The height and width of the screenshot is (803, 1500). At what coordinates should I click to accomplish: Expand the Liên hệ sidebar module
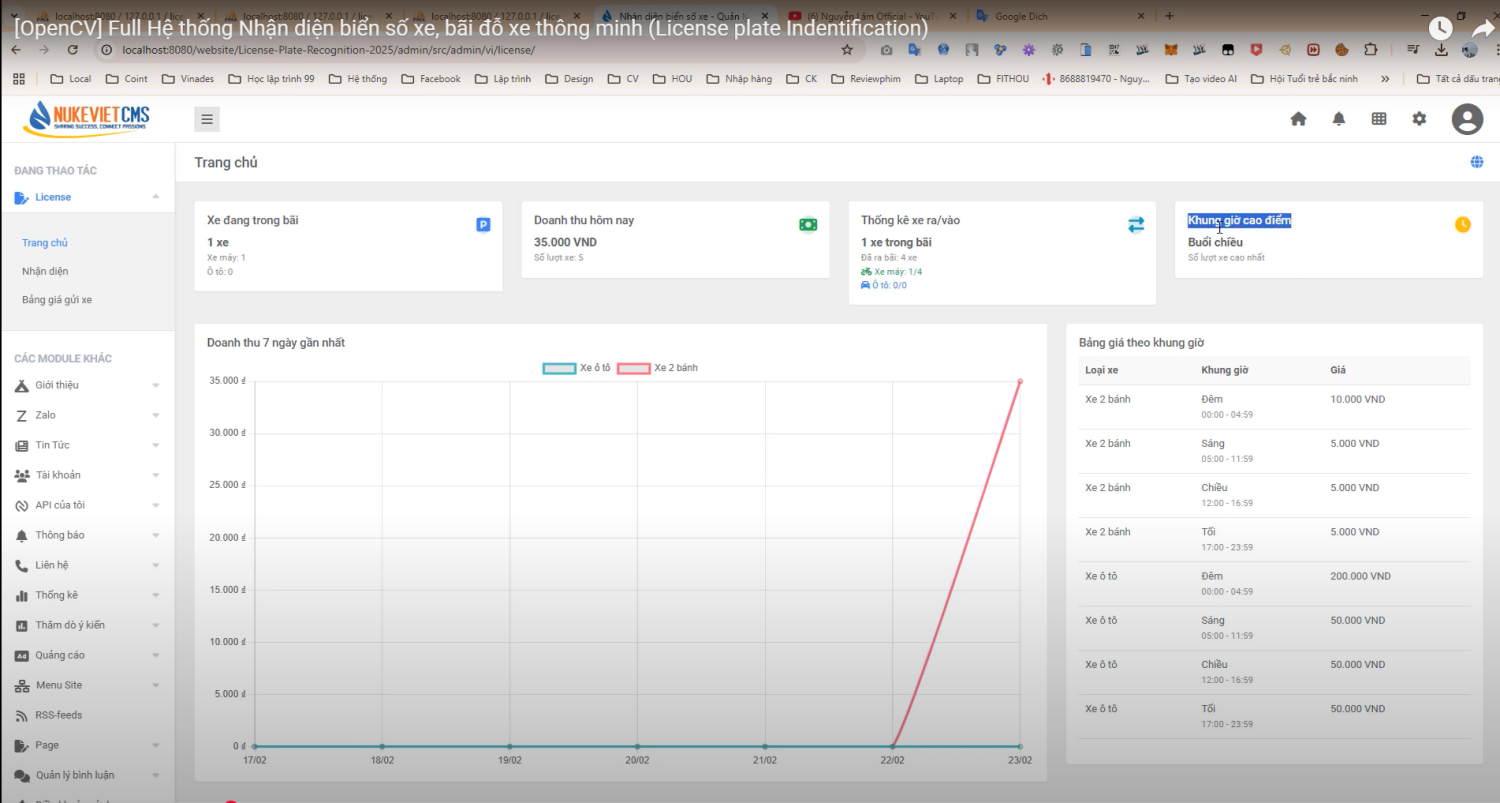pos(87,565)
